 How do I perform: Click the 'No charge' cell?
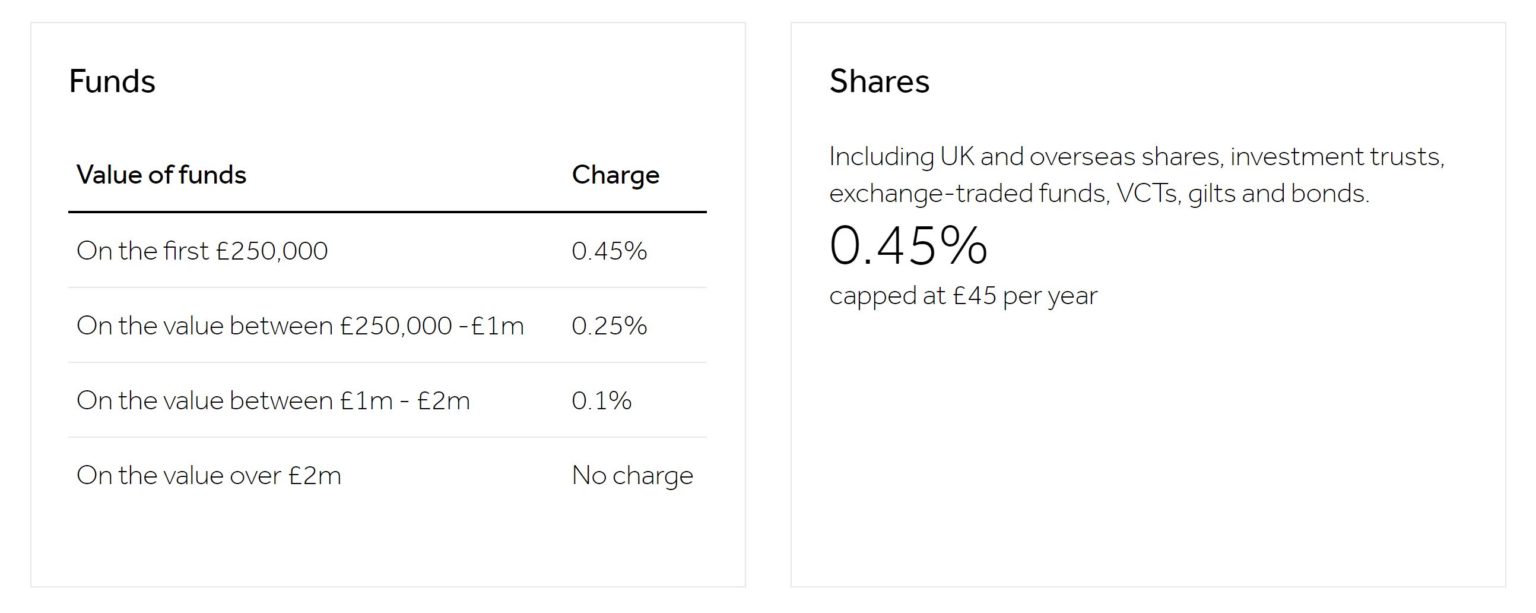tap(632, 475)
